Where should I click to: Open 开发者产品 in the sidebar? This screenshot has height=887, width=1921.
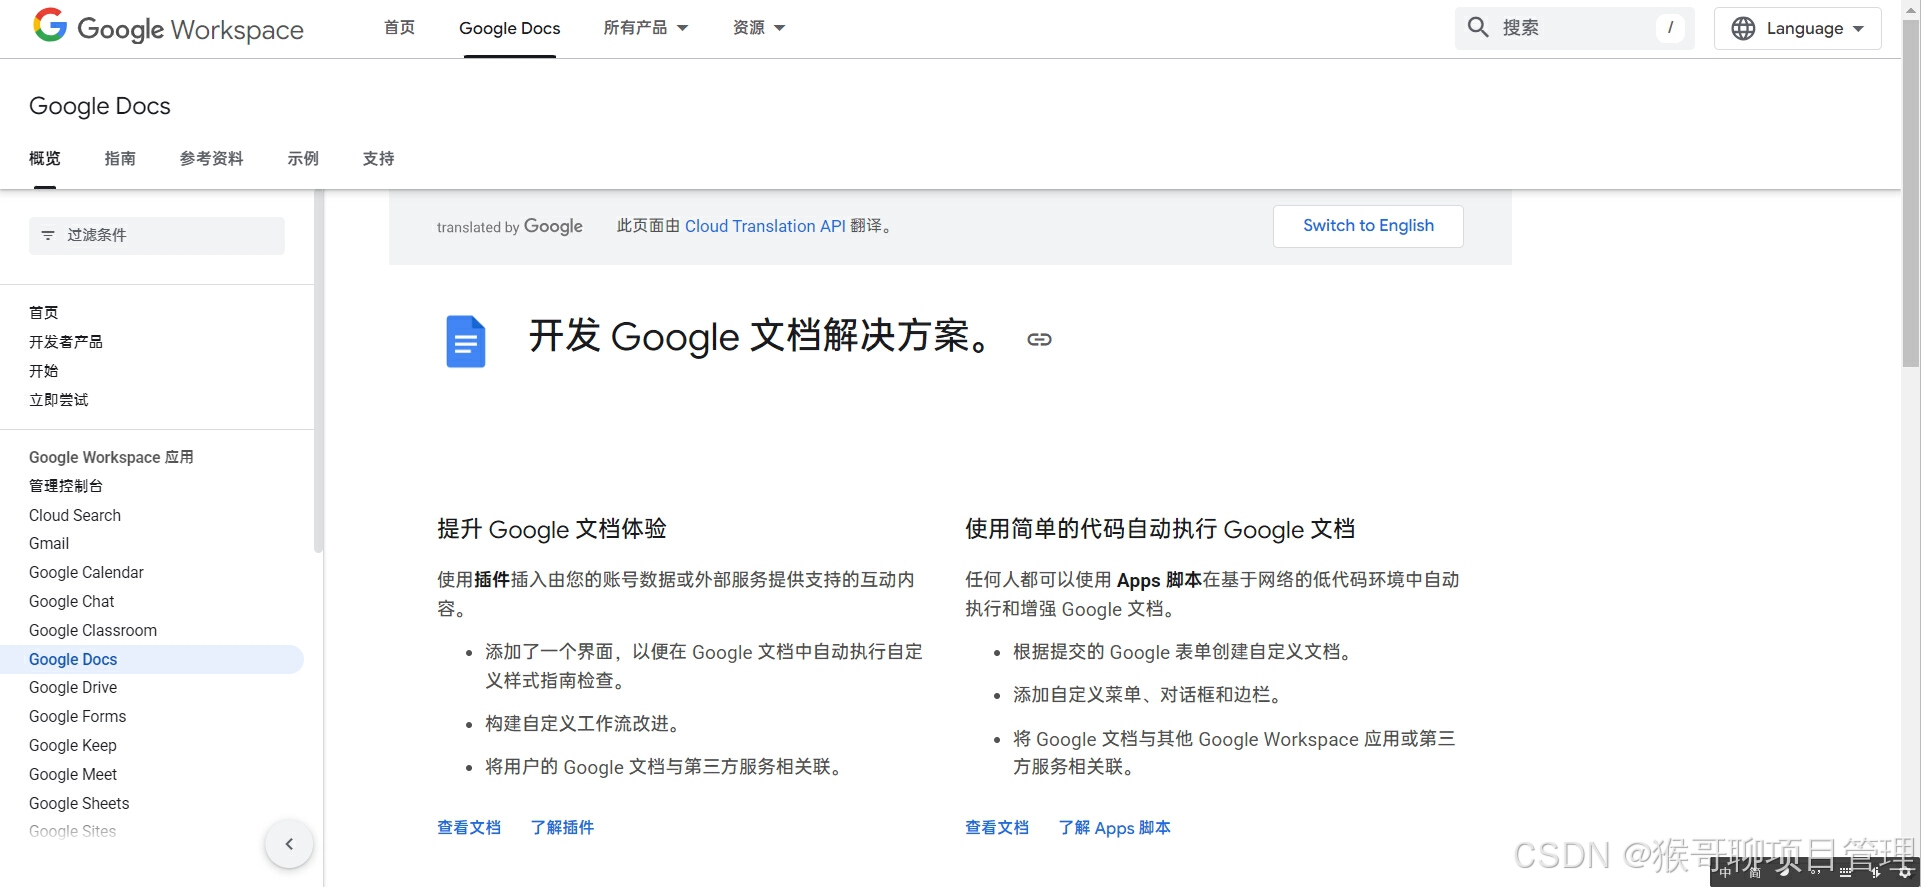(66, 342)
